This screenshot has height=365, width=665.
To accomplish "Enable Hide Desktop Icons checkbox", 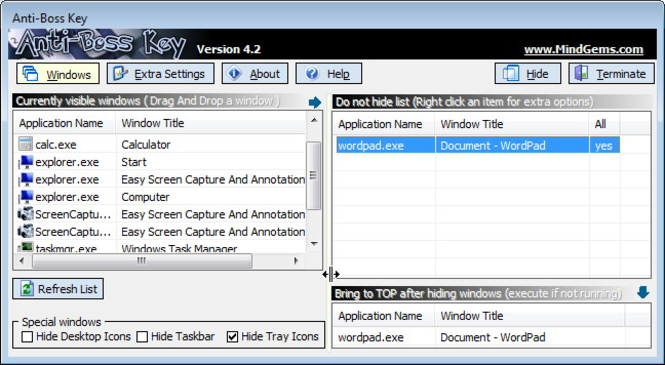I will click(28, 337).
